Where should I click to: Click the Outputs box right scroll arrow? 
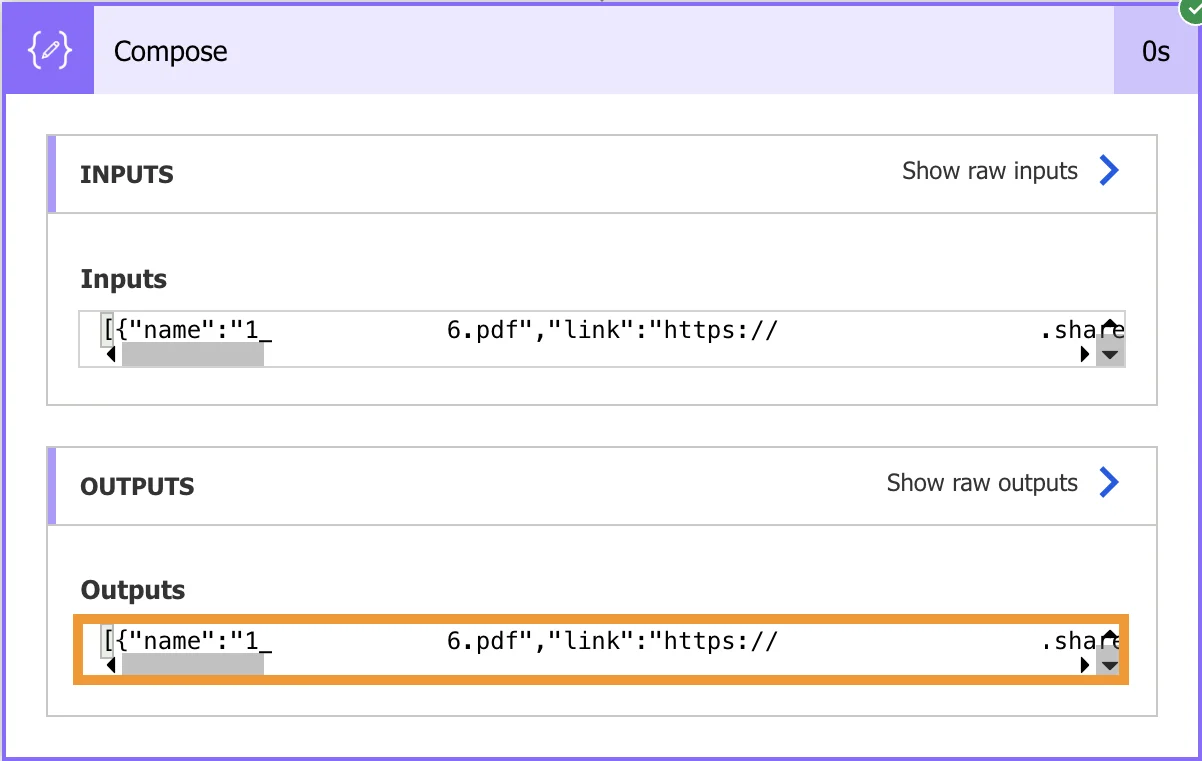coord(1087,665)
